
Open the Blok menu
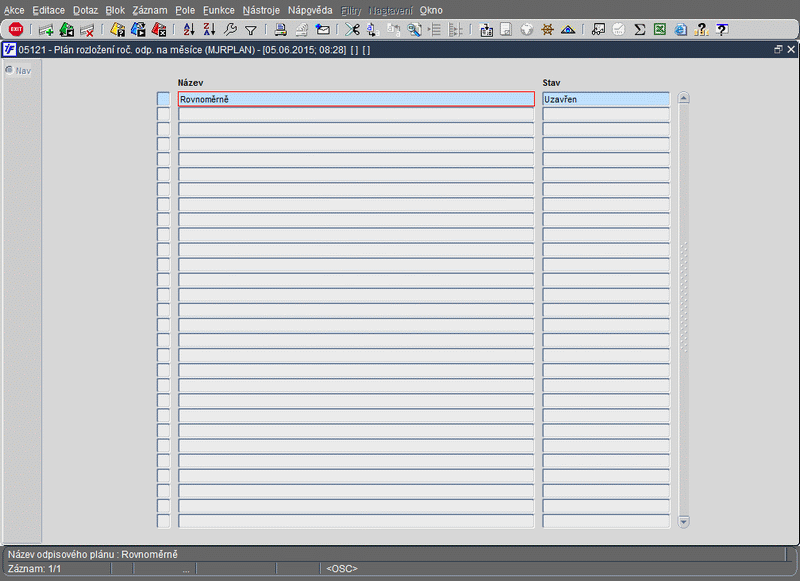(115, 10)
